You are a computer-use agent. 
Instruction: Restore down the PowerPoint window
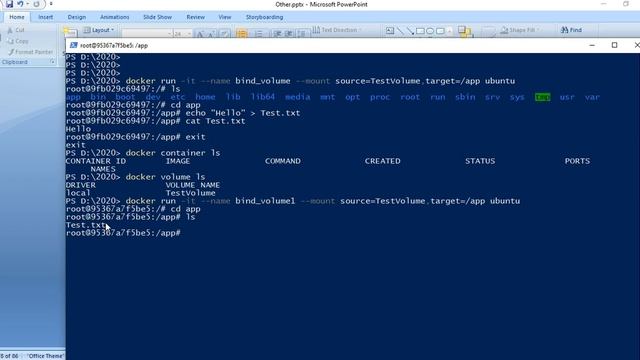coord(626,4)
